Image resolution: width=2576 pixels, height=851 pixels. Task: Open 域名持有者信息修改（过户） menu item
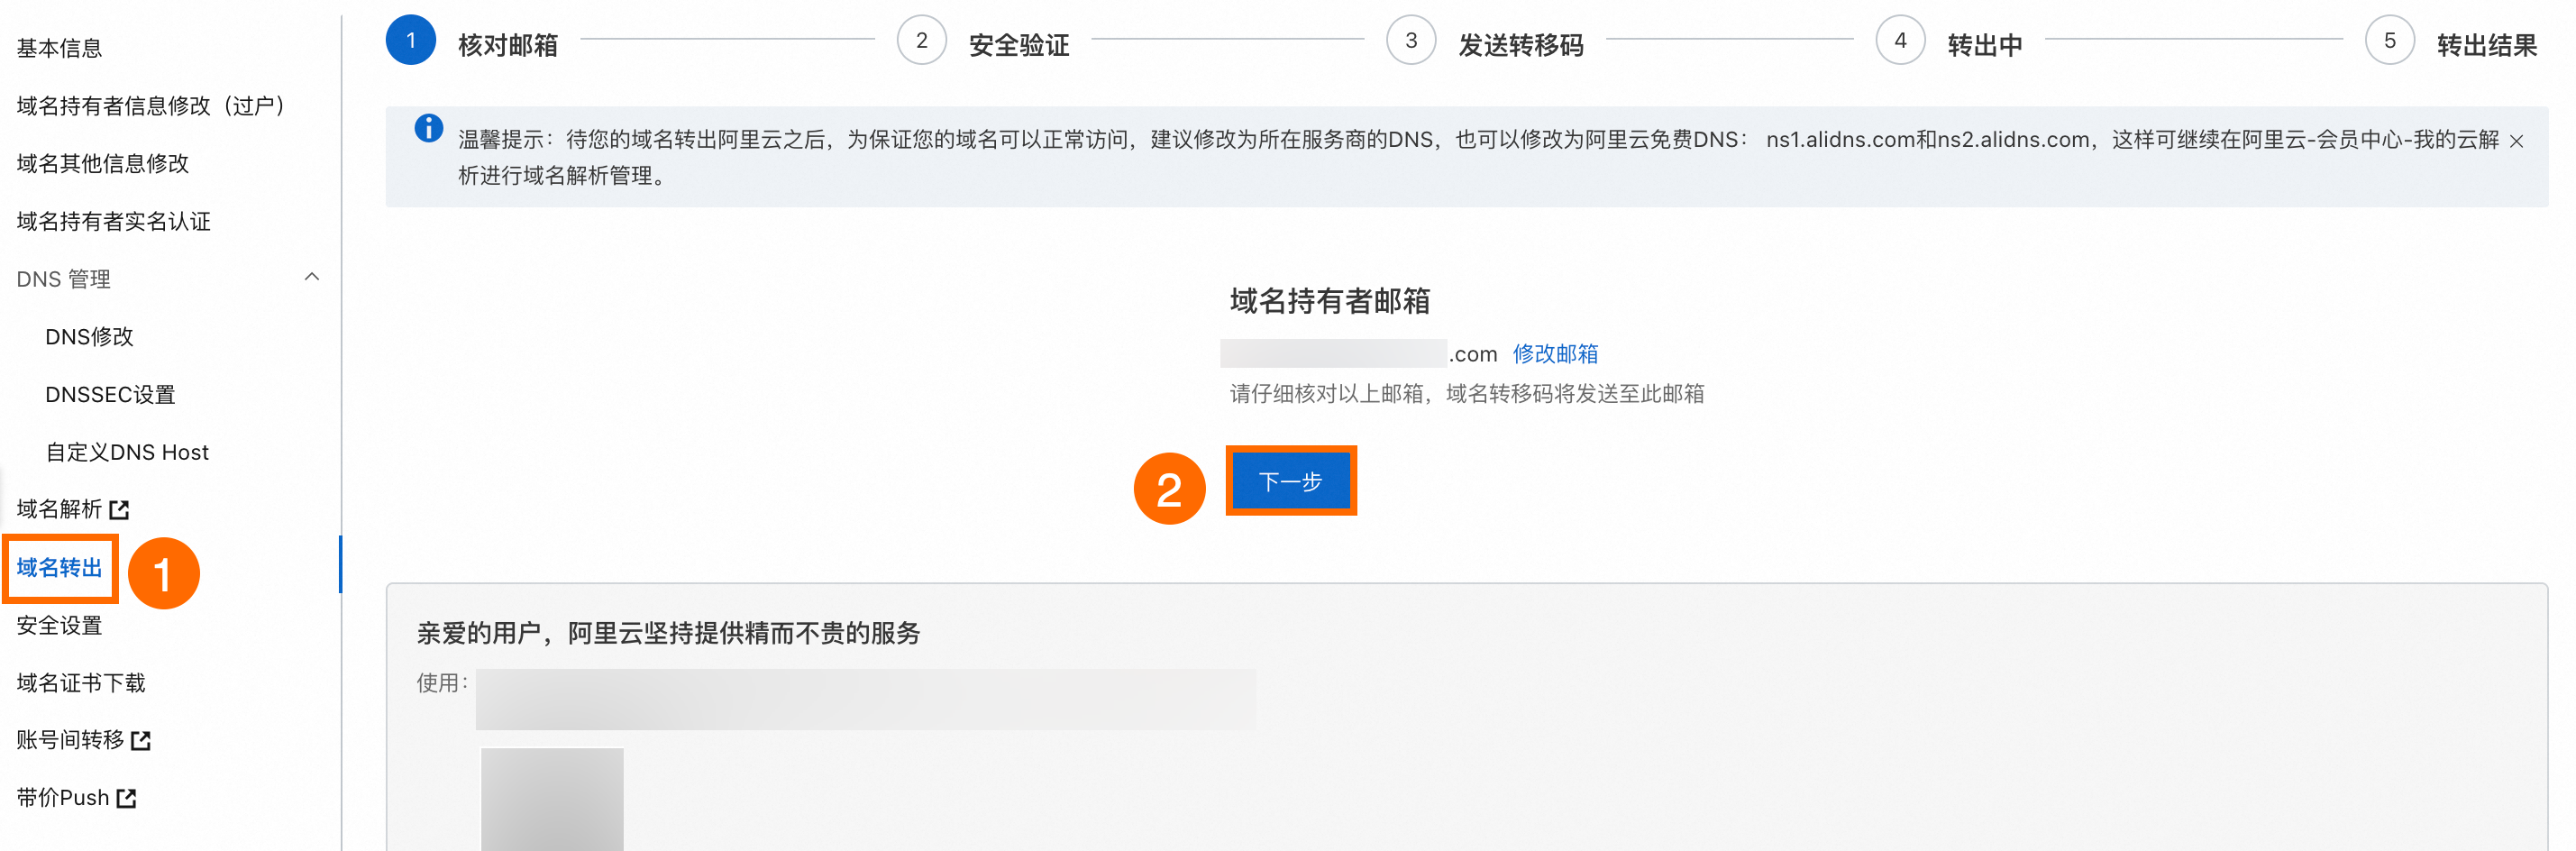[x=150, y=106]
